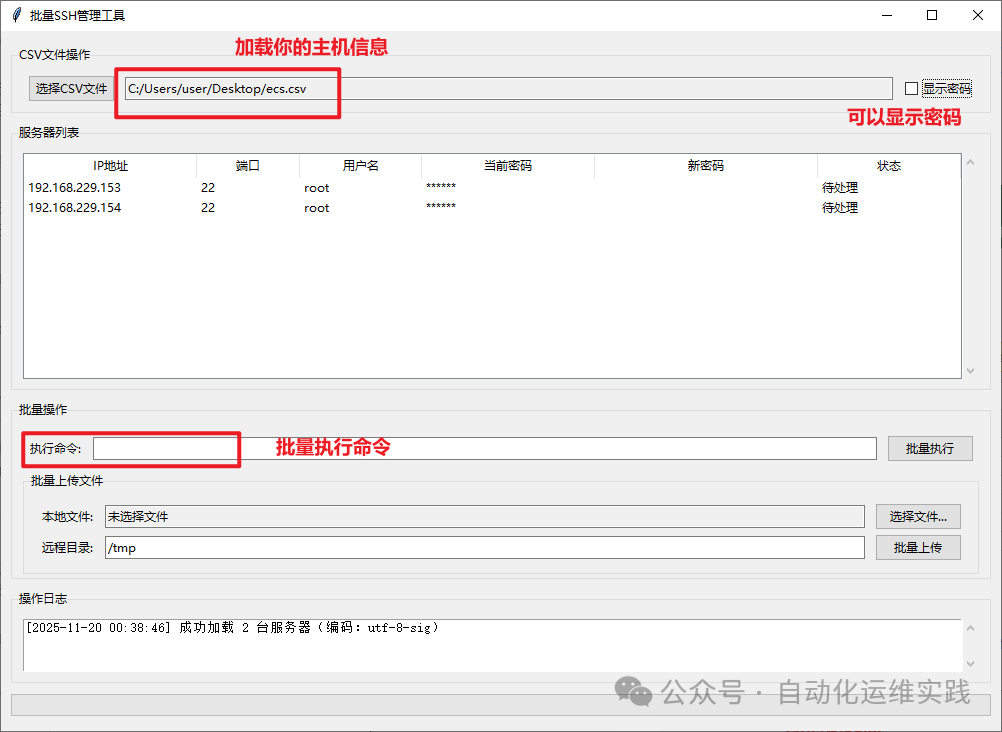Click root username in 192.168.229.154 row

coord(316,208)
